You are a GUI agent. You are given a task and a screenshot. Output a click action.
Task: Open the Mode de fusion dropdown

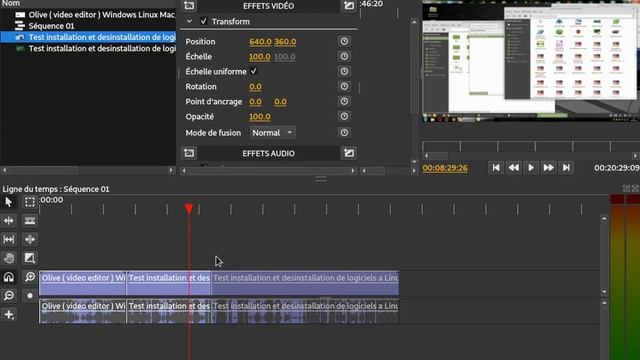272,133
